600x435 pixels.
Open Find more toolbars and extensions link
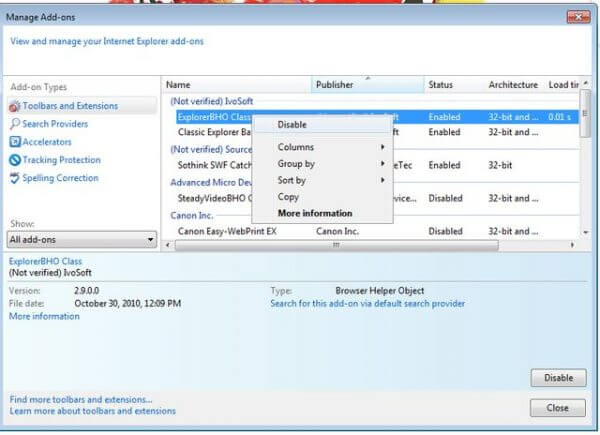81,399
